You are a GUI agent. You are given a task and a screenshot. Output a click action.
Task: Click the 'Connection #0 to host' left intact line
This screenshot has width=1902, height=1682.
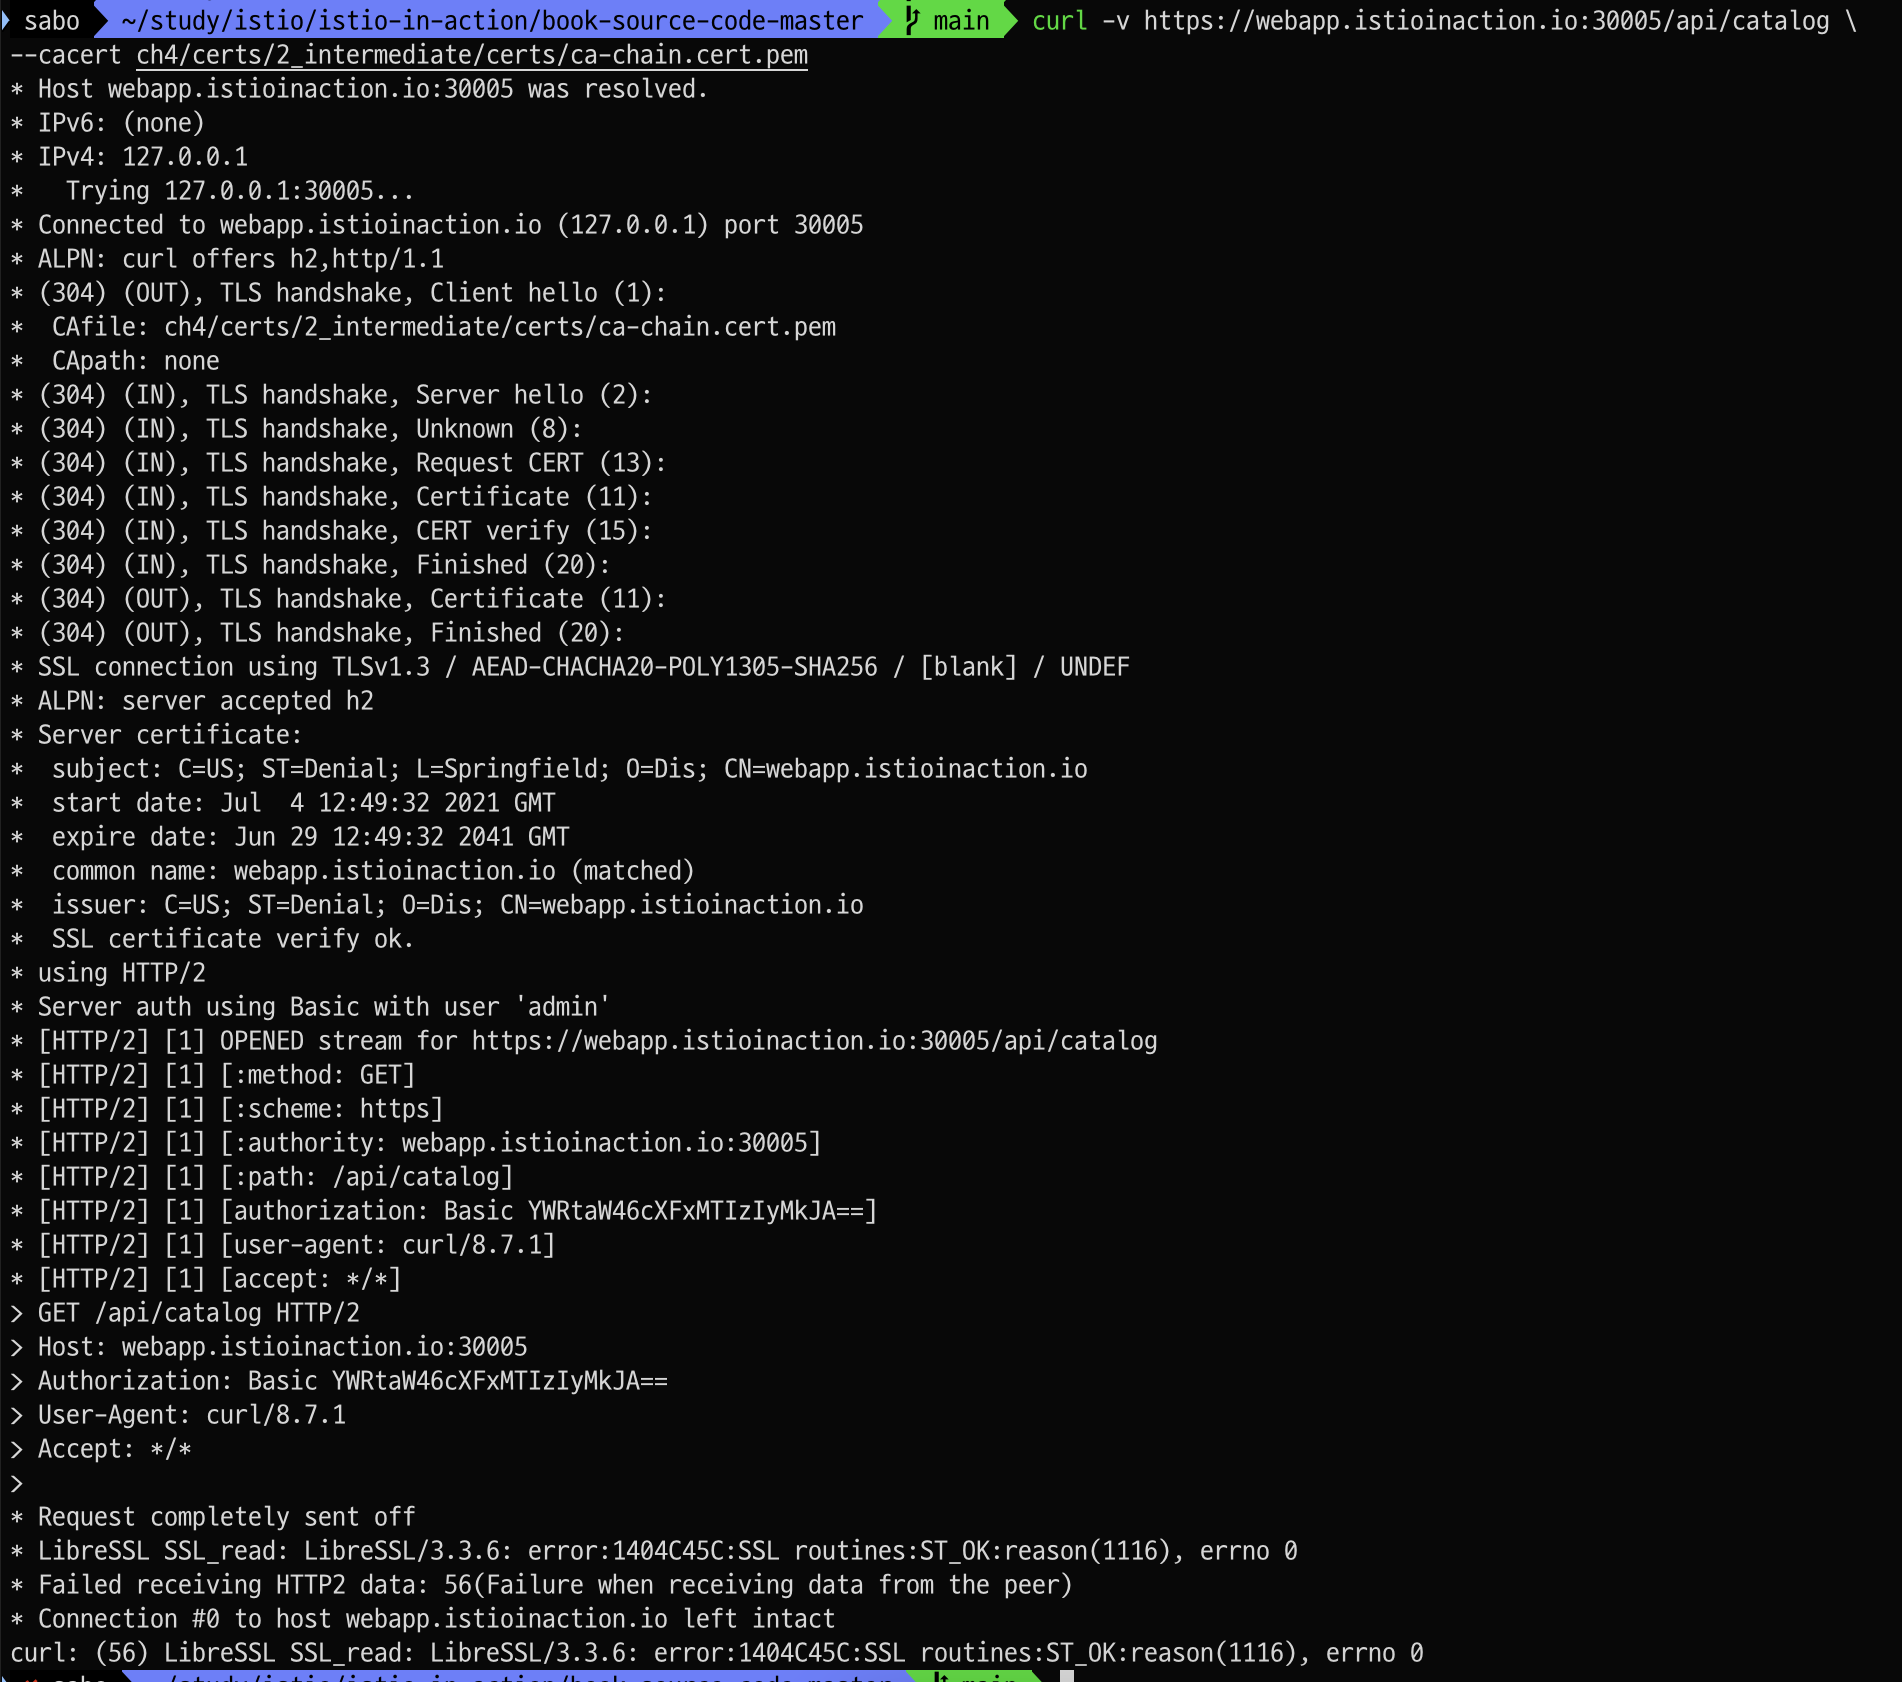pyautogui.click(x=423, y=1619)
